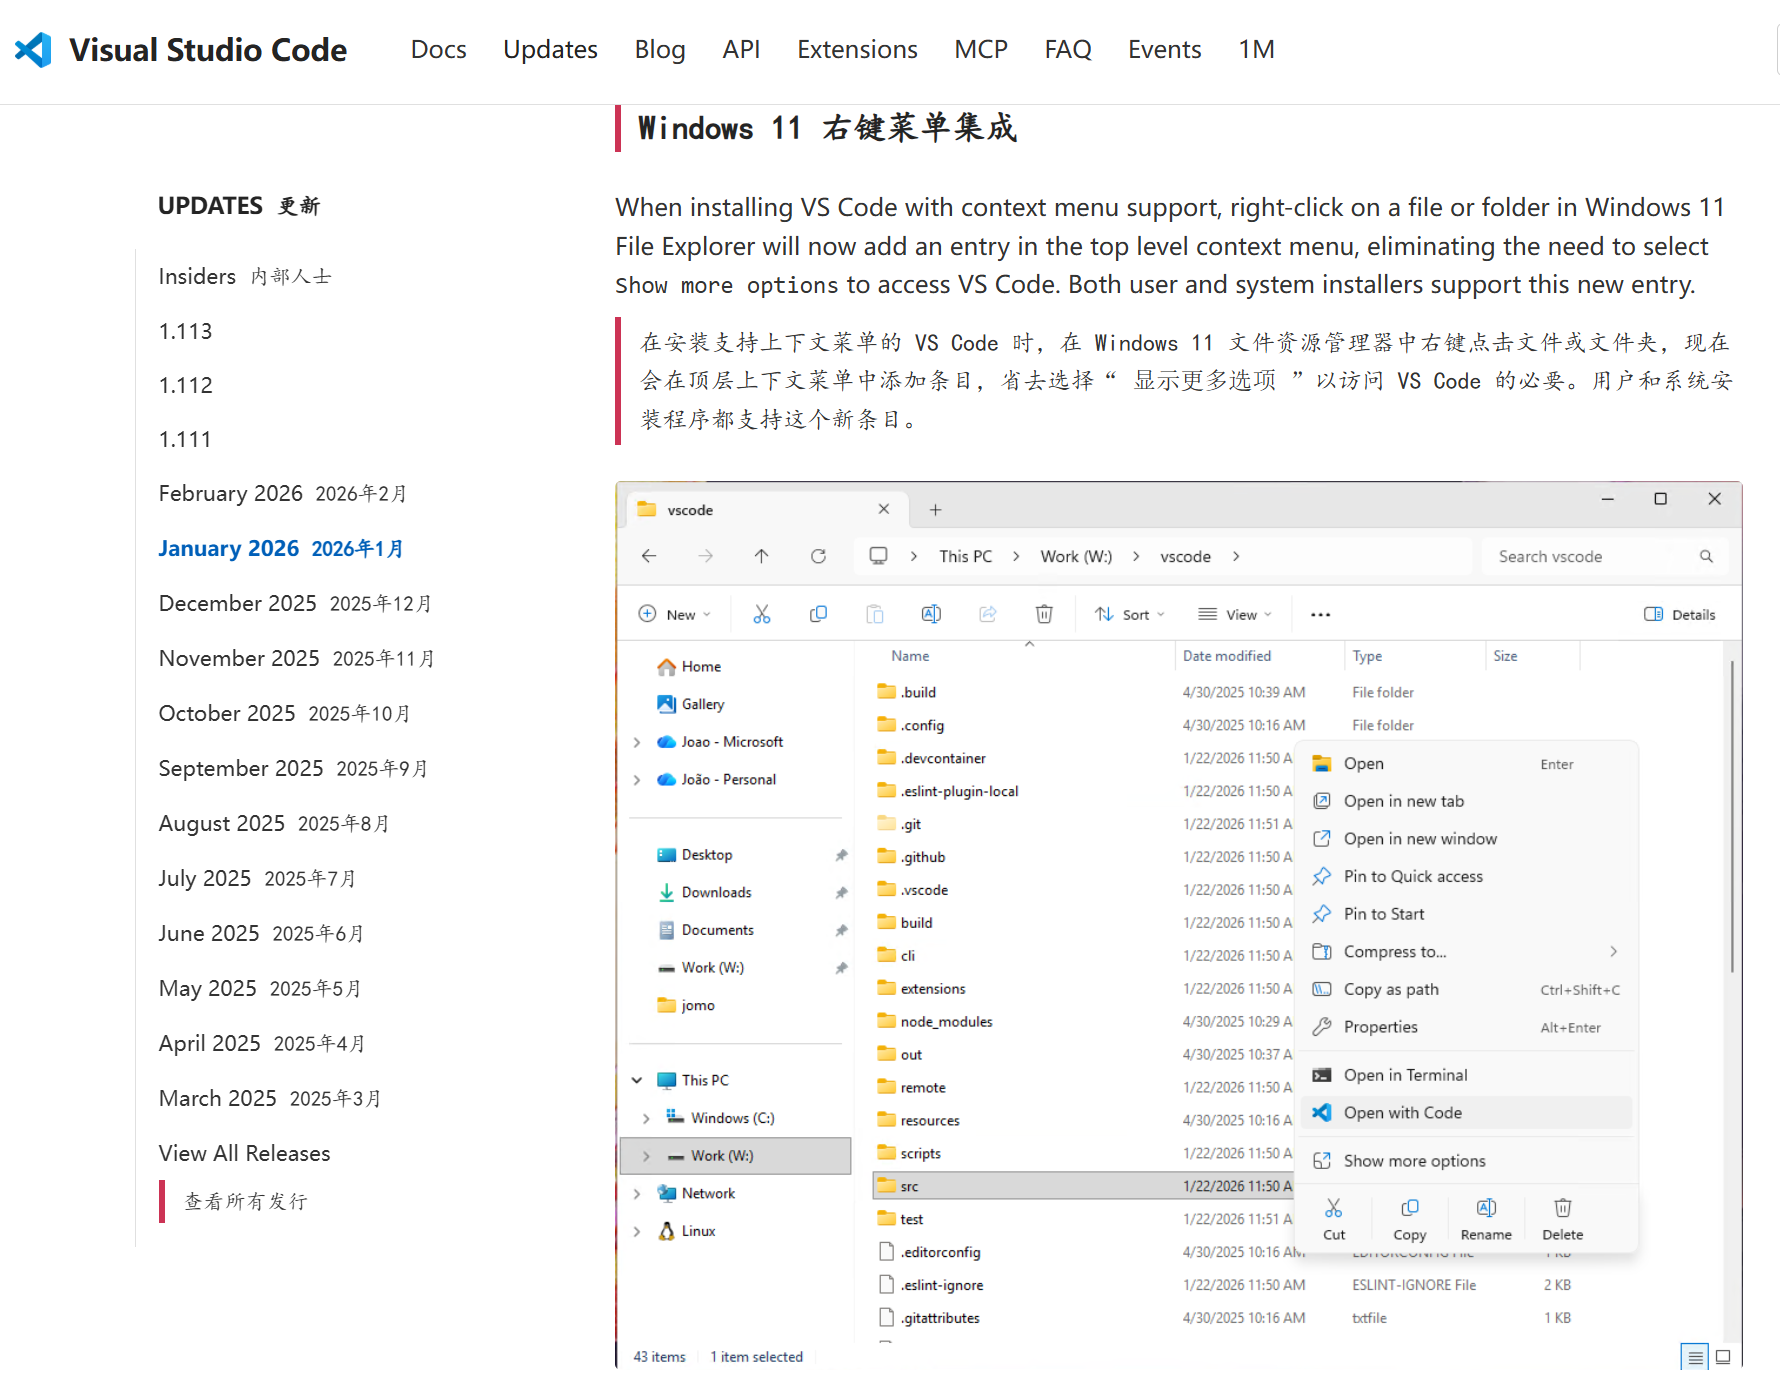Click the Home item in navigation pane
The height and width of the screenshot is (1399, 1780).
689,667
